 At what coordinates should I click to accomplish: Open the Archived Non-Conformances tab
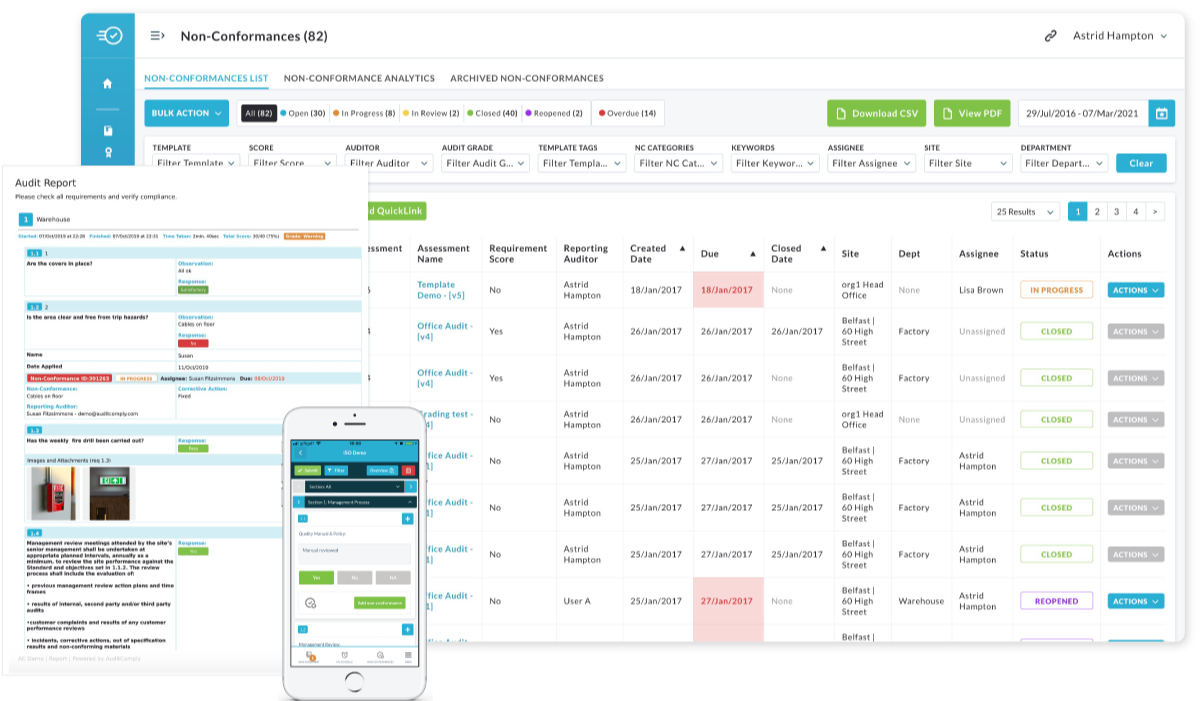526,78
